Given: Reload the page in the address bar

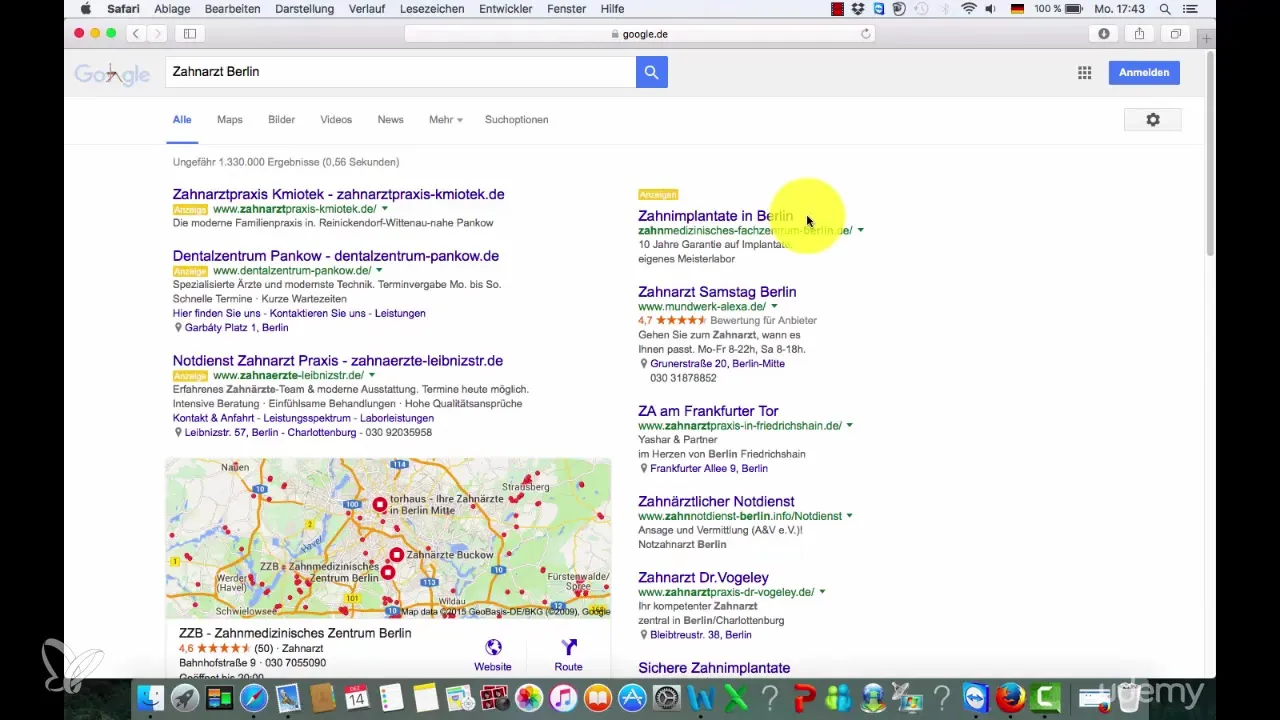Looking at the screenshot, I should coord(866,34).
